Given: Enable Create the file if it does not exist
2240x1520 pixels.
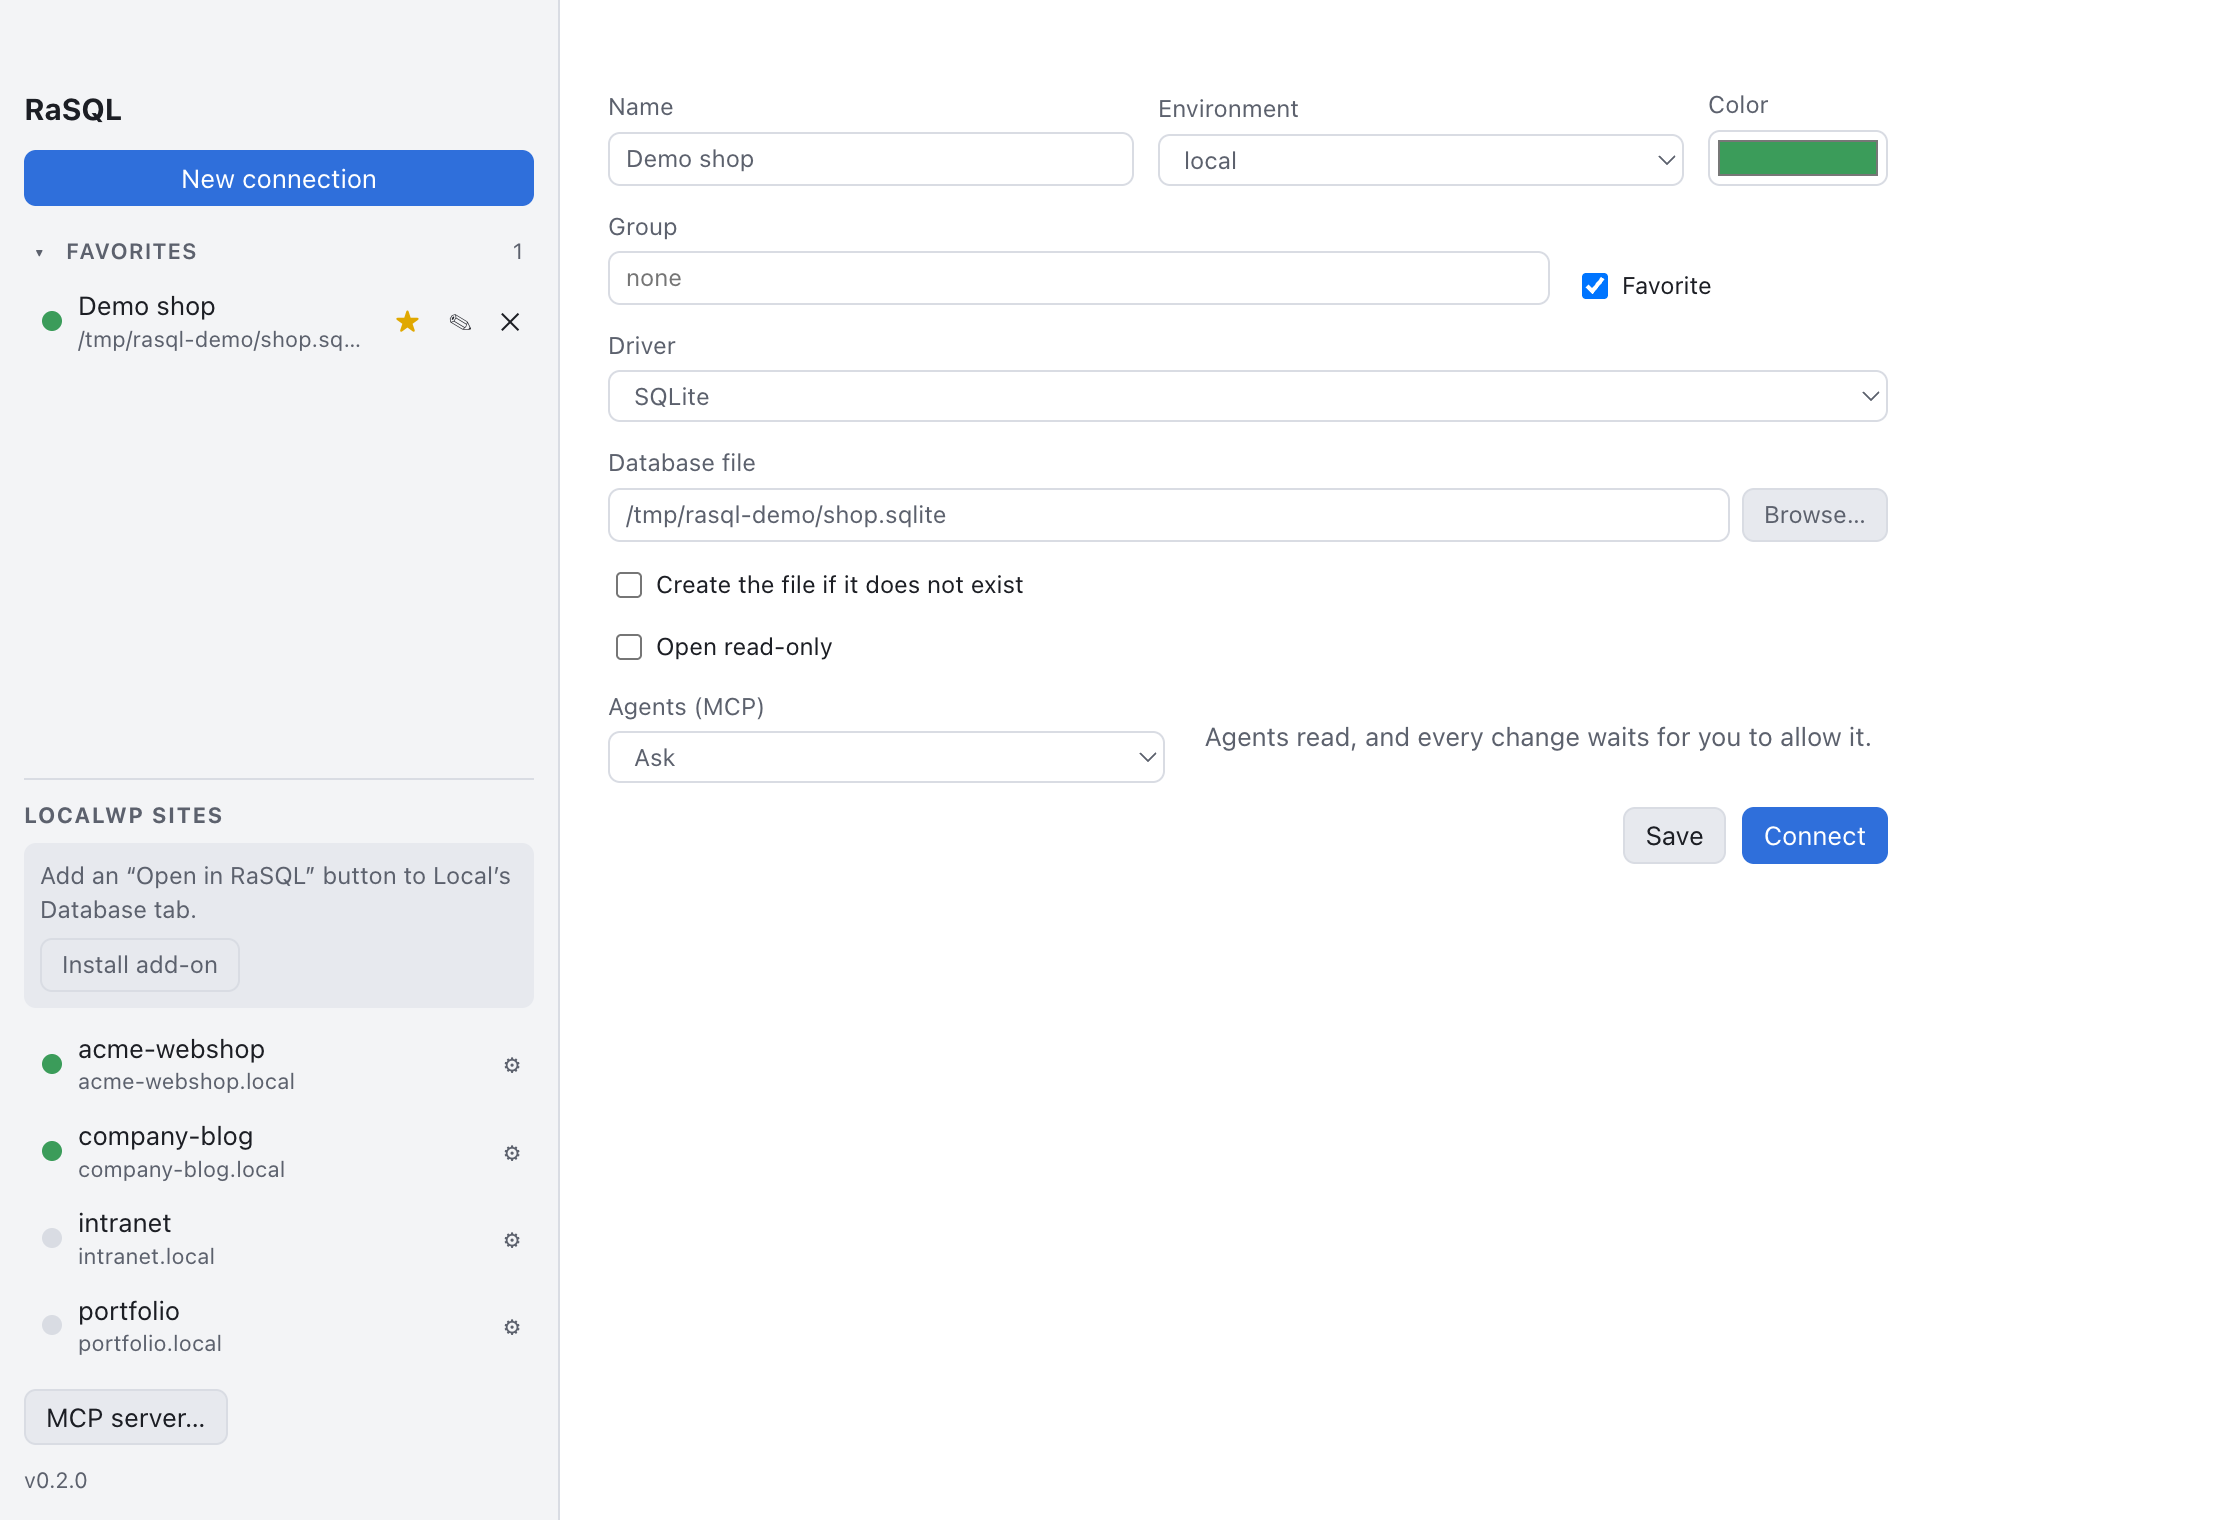Looking at the screenshot, I should click(629, 585).
